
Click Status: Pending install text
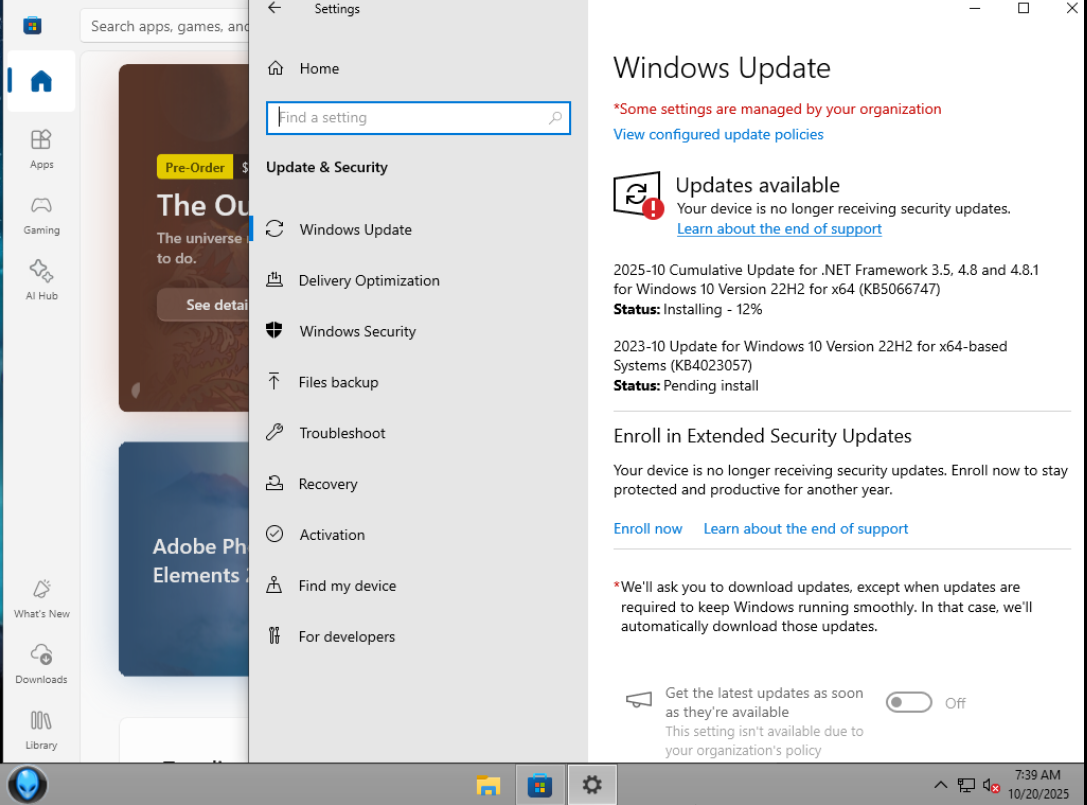[x=686, y=386]
